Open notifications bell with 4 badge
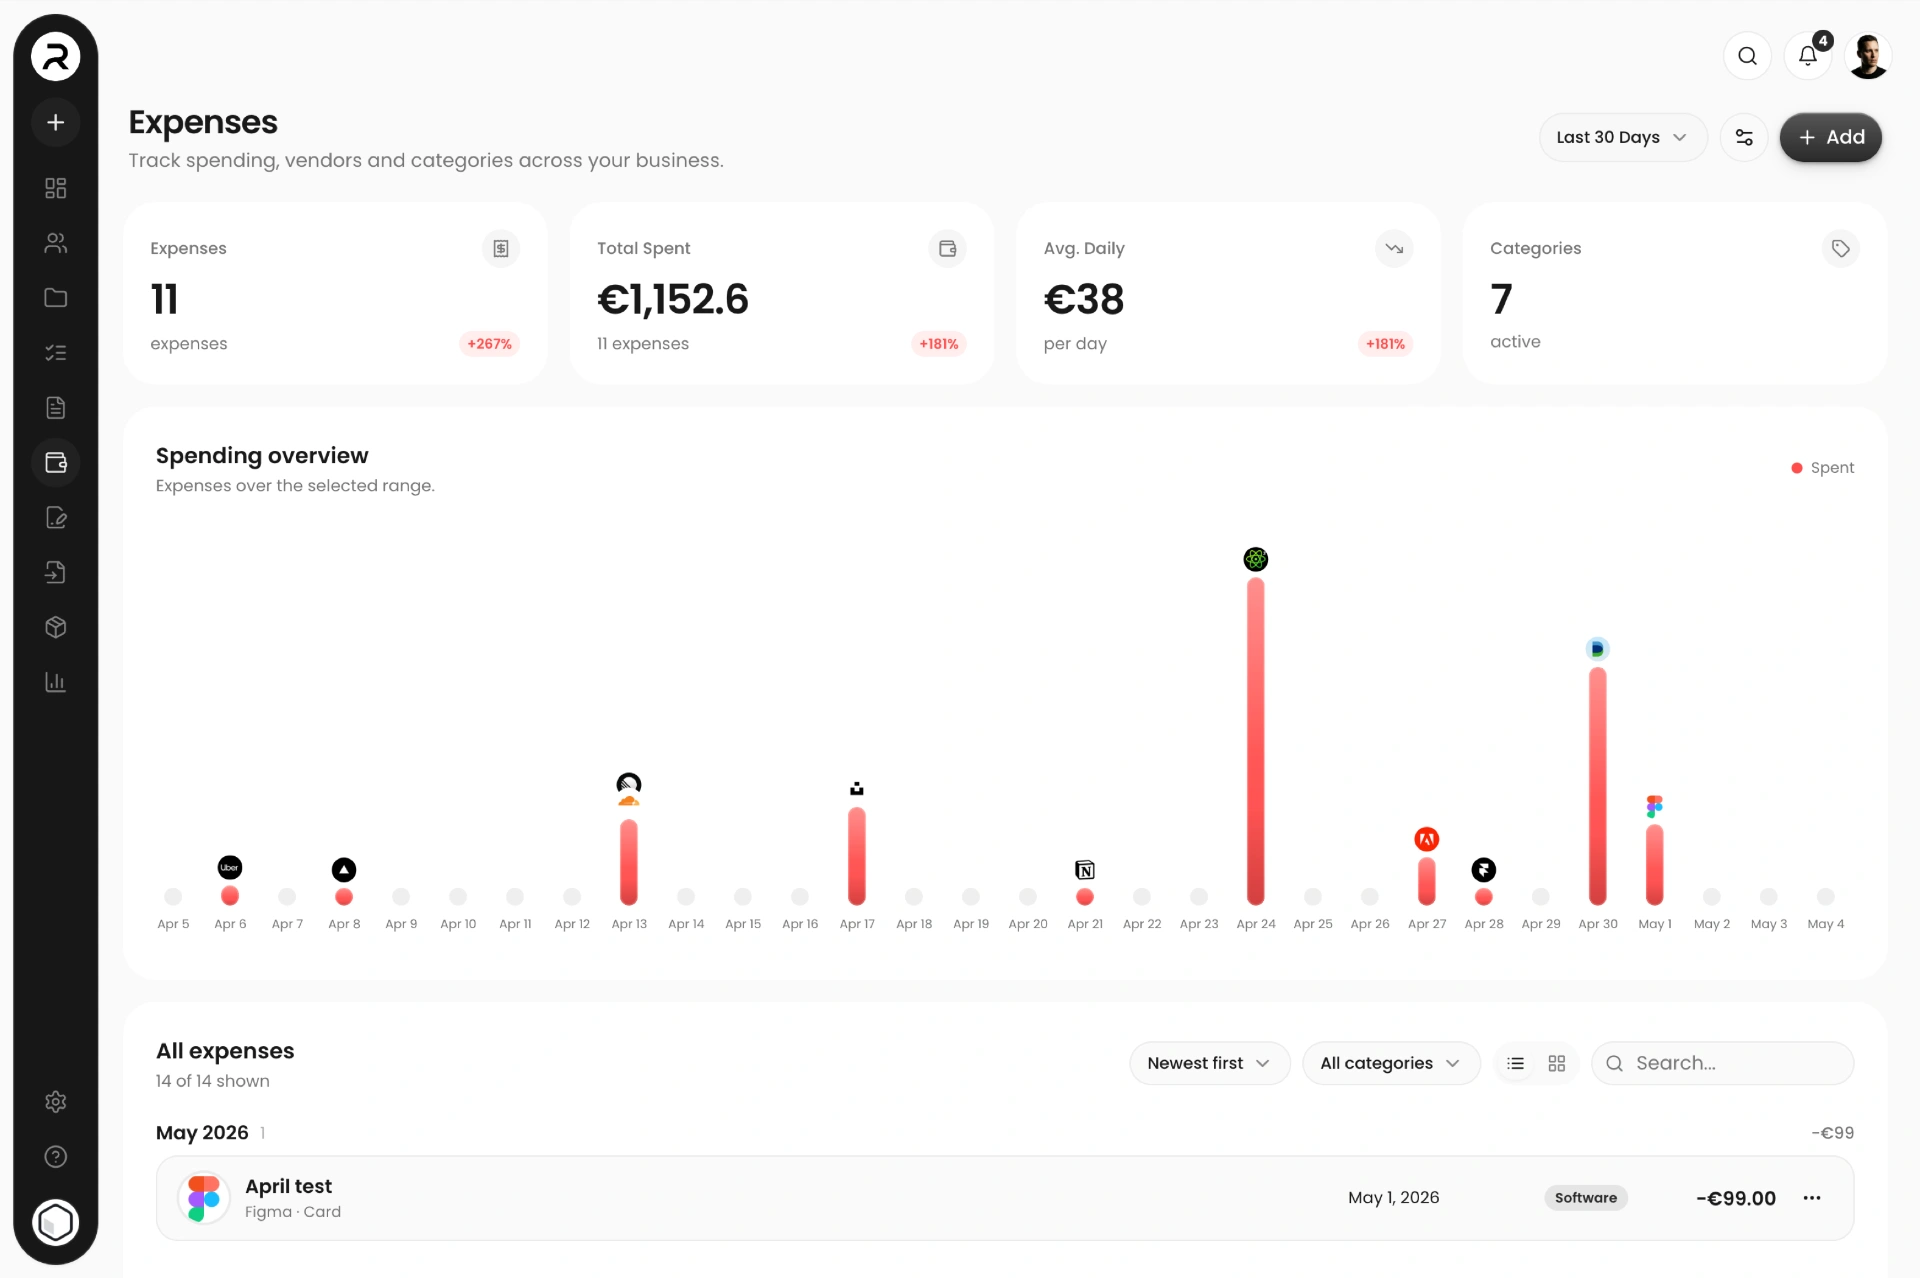1920x1278 pixels. point(1807,56)
